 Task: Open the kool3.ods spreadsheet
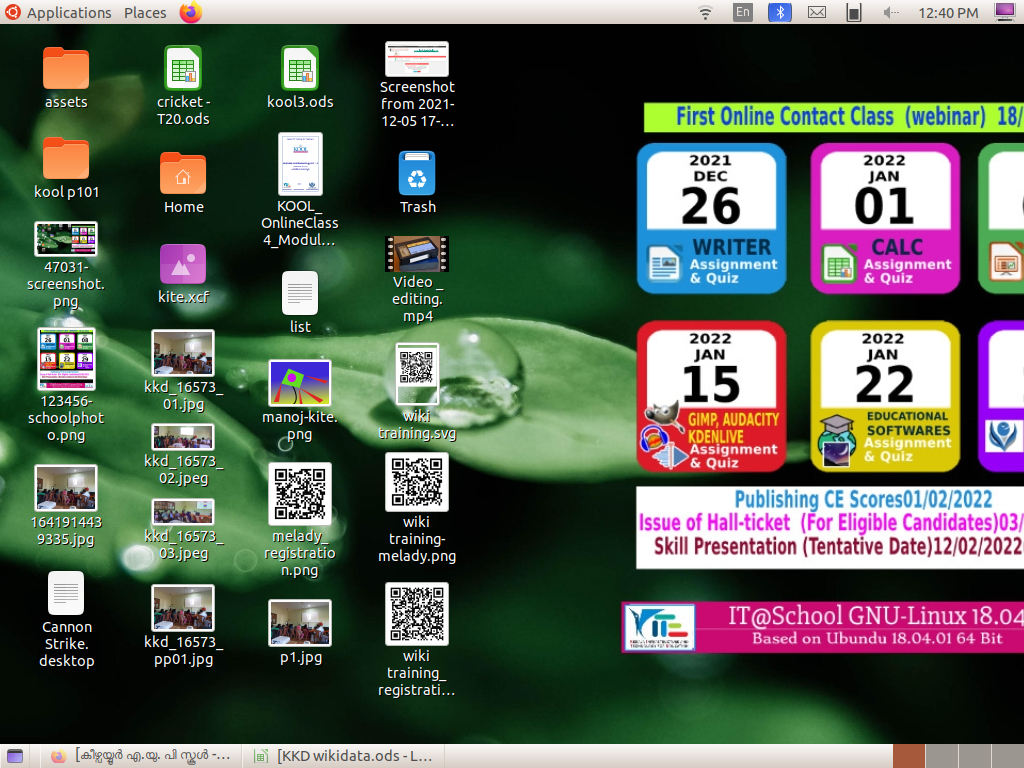point(300,69)
